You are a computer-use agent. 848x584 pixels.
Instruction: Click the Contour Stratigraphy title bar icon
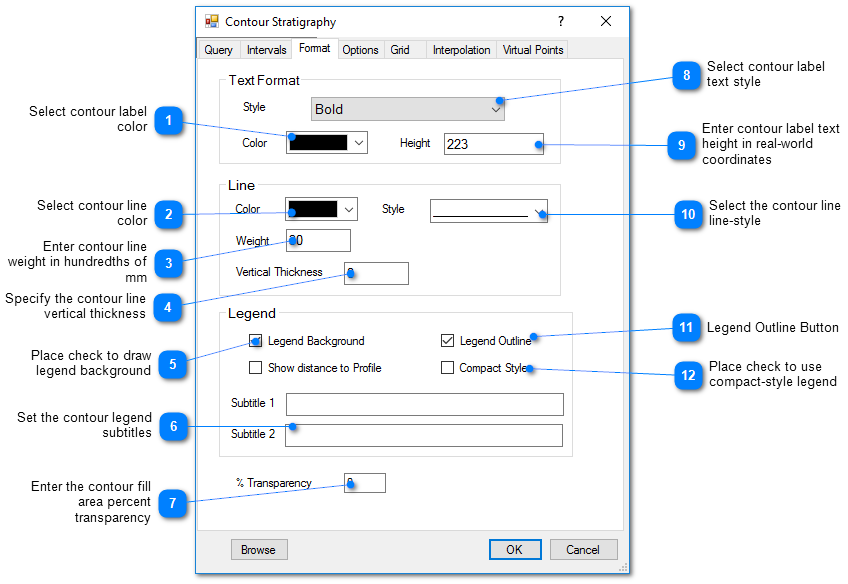[212, 21]
